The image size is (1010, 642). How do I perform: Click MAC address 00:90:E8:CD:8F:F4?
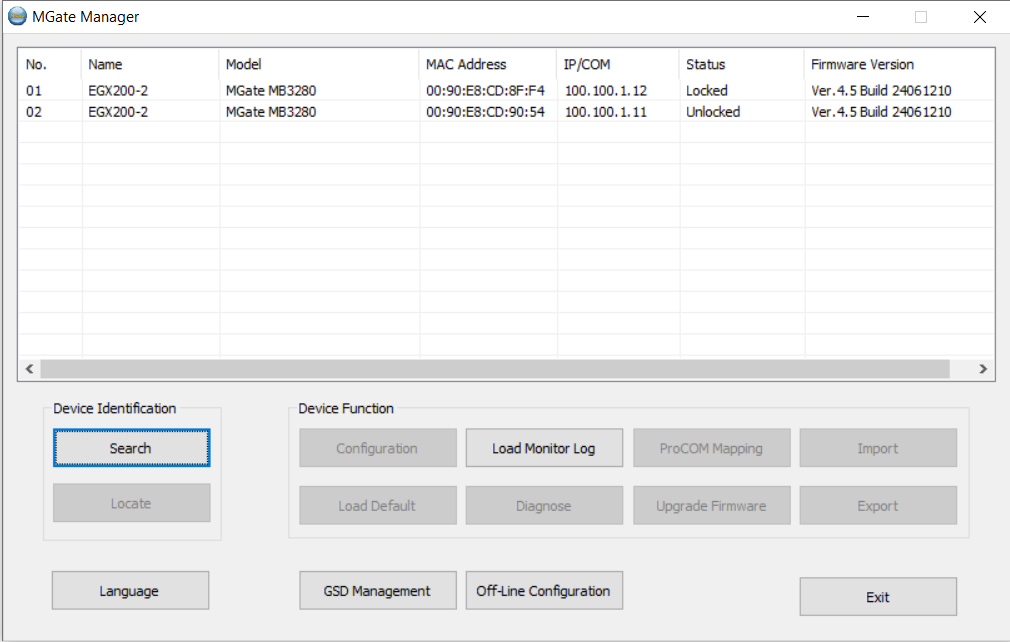pos(485,90)
